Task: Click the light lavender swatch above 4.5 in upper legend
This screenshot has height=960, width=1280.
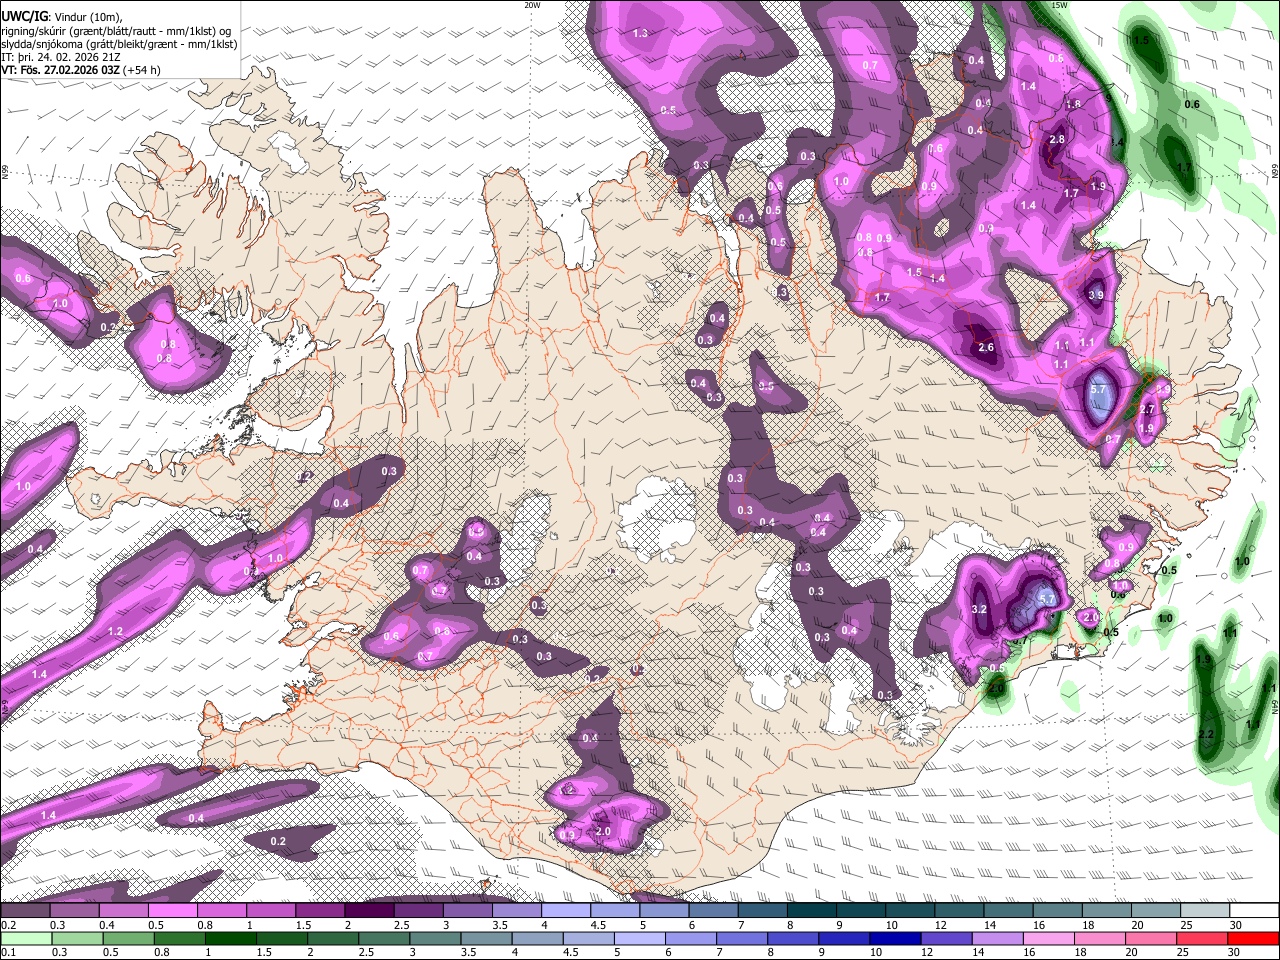Action: point(614,911)
